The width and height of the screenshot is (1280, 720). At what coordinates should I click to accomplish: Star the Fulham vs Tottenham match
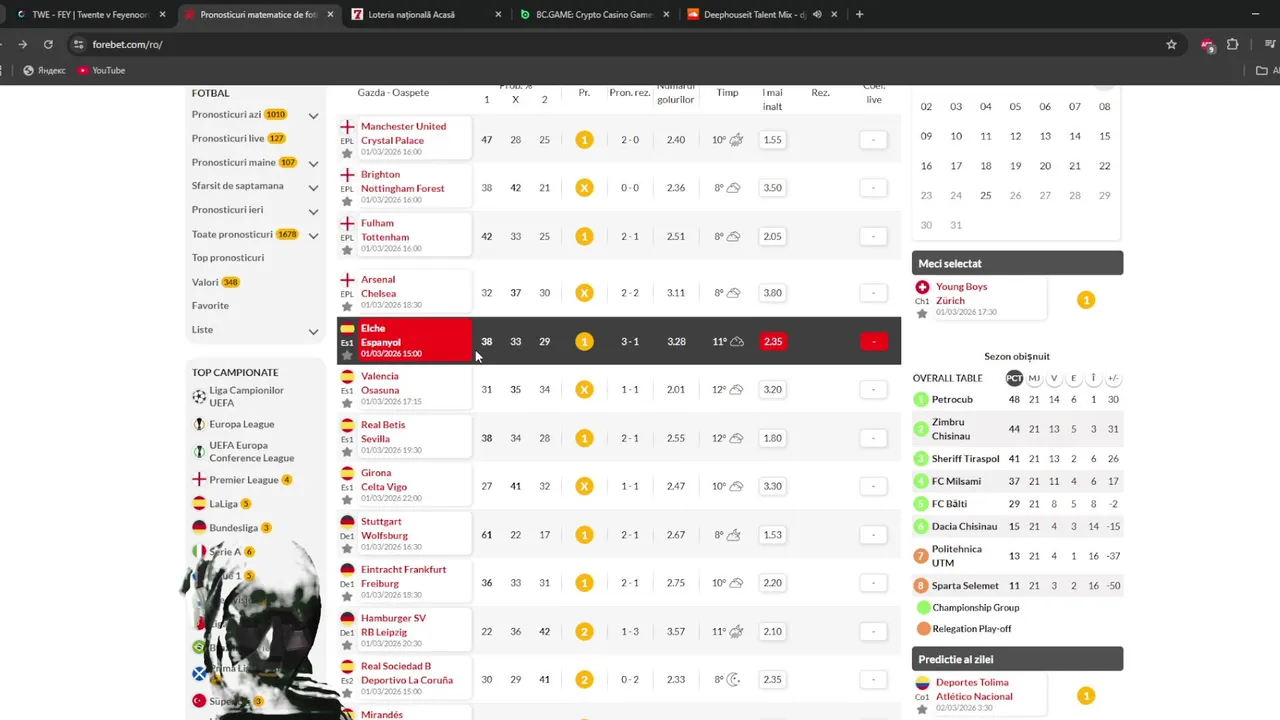coord(347,250)
